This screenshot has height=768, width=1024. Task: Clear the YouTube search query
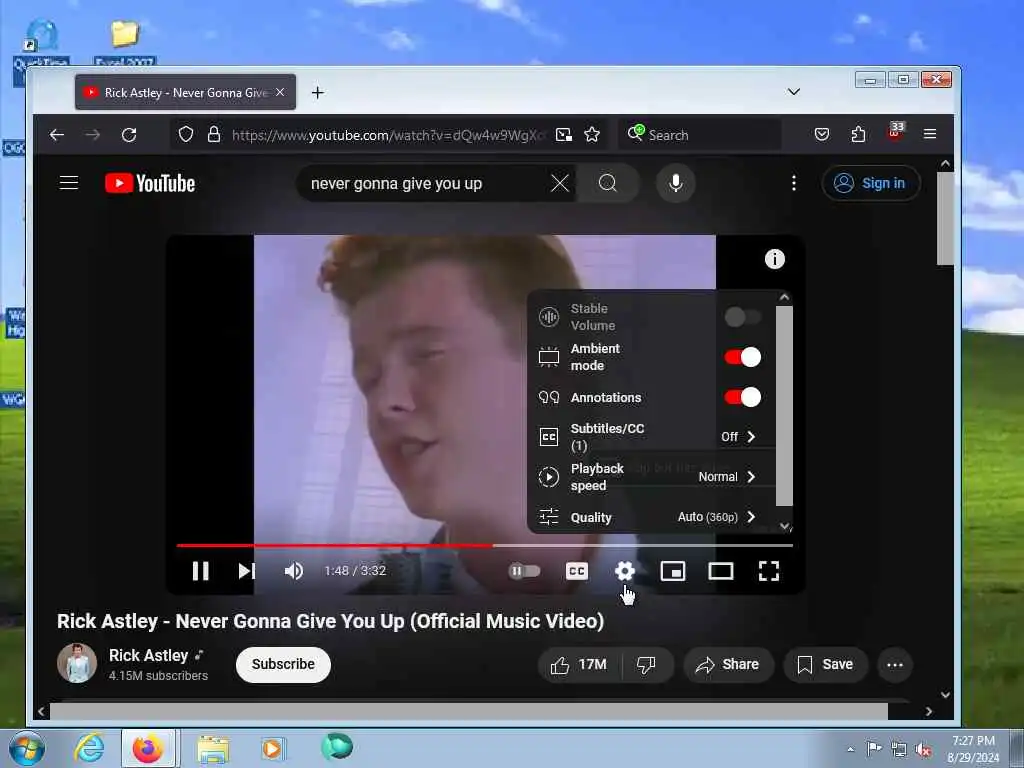tap(560, 184)
